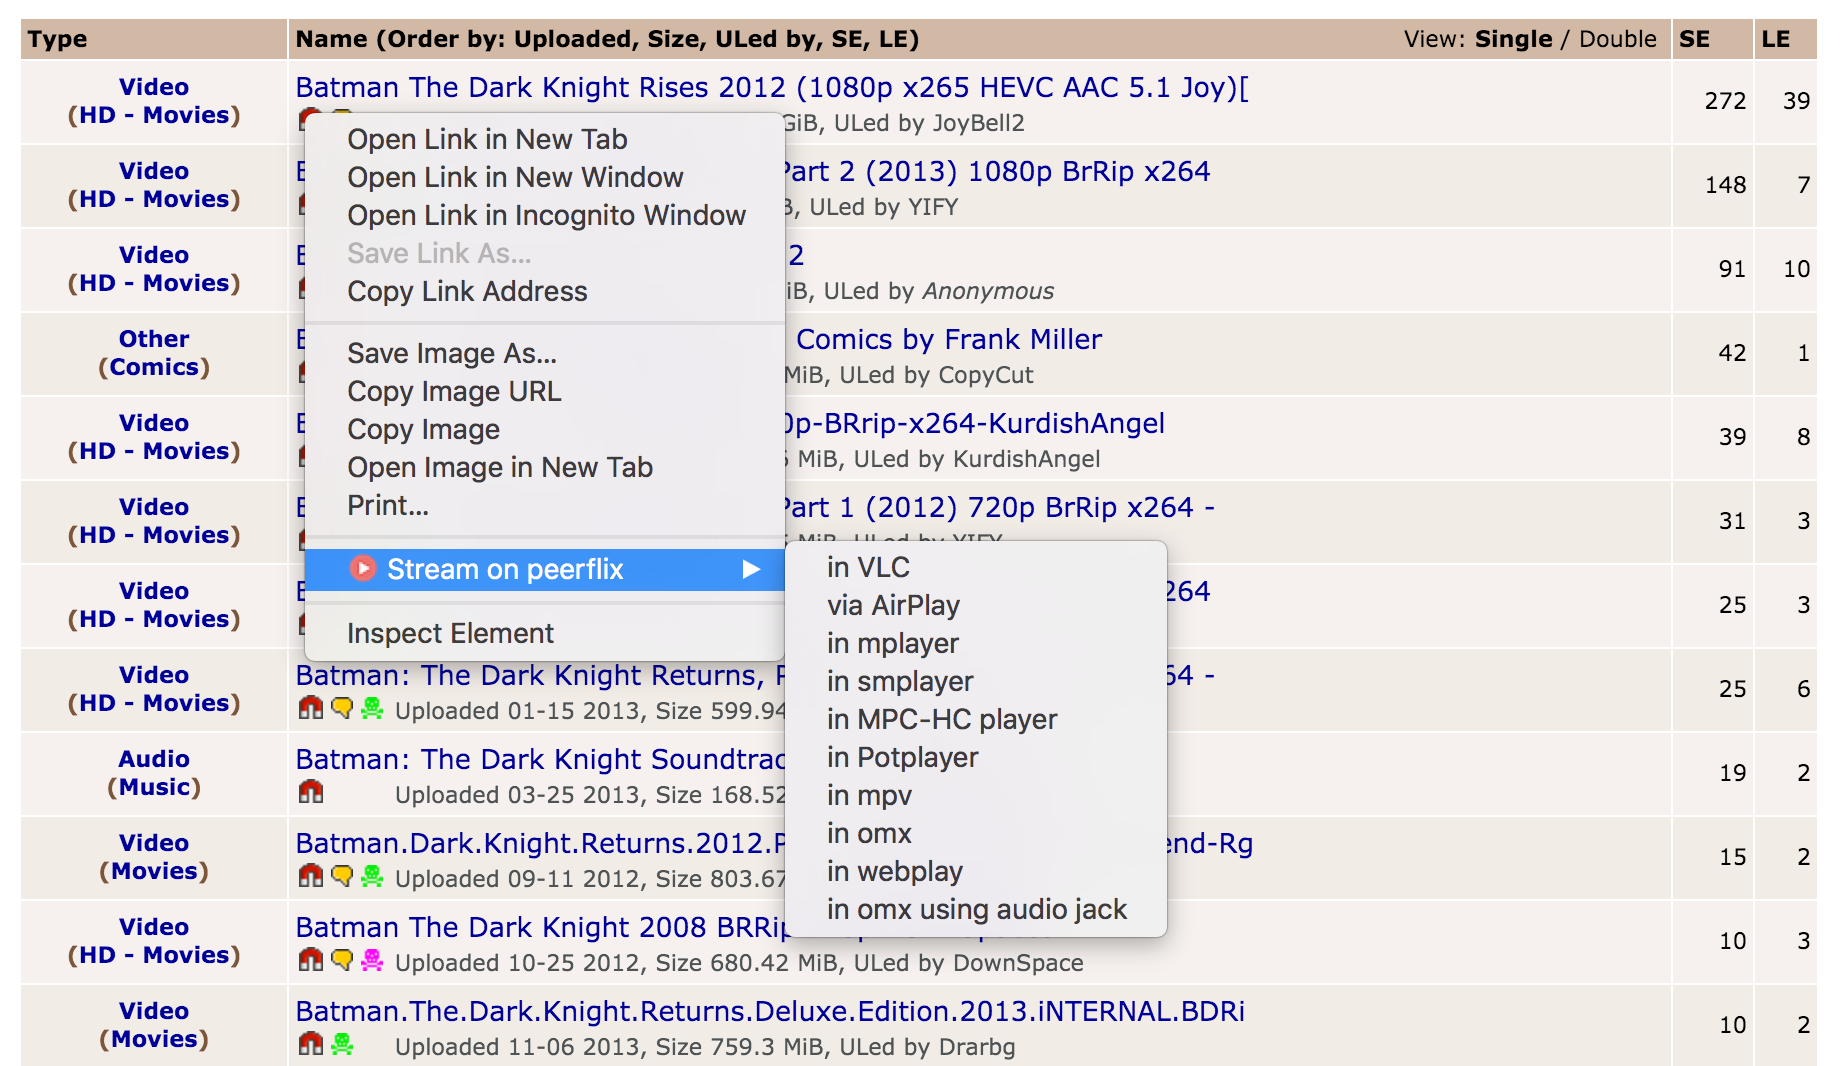Choose in MPC-HC player option

coord(976,719)
